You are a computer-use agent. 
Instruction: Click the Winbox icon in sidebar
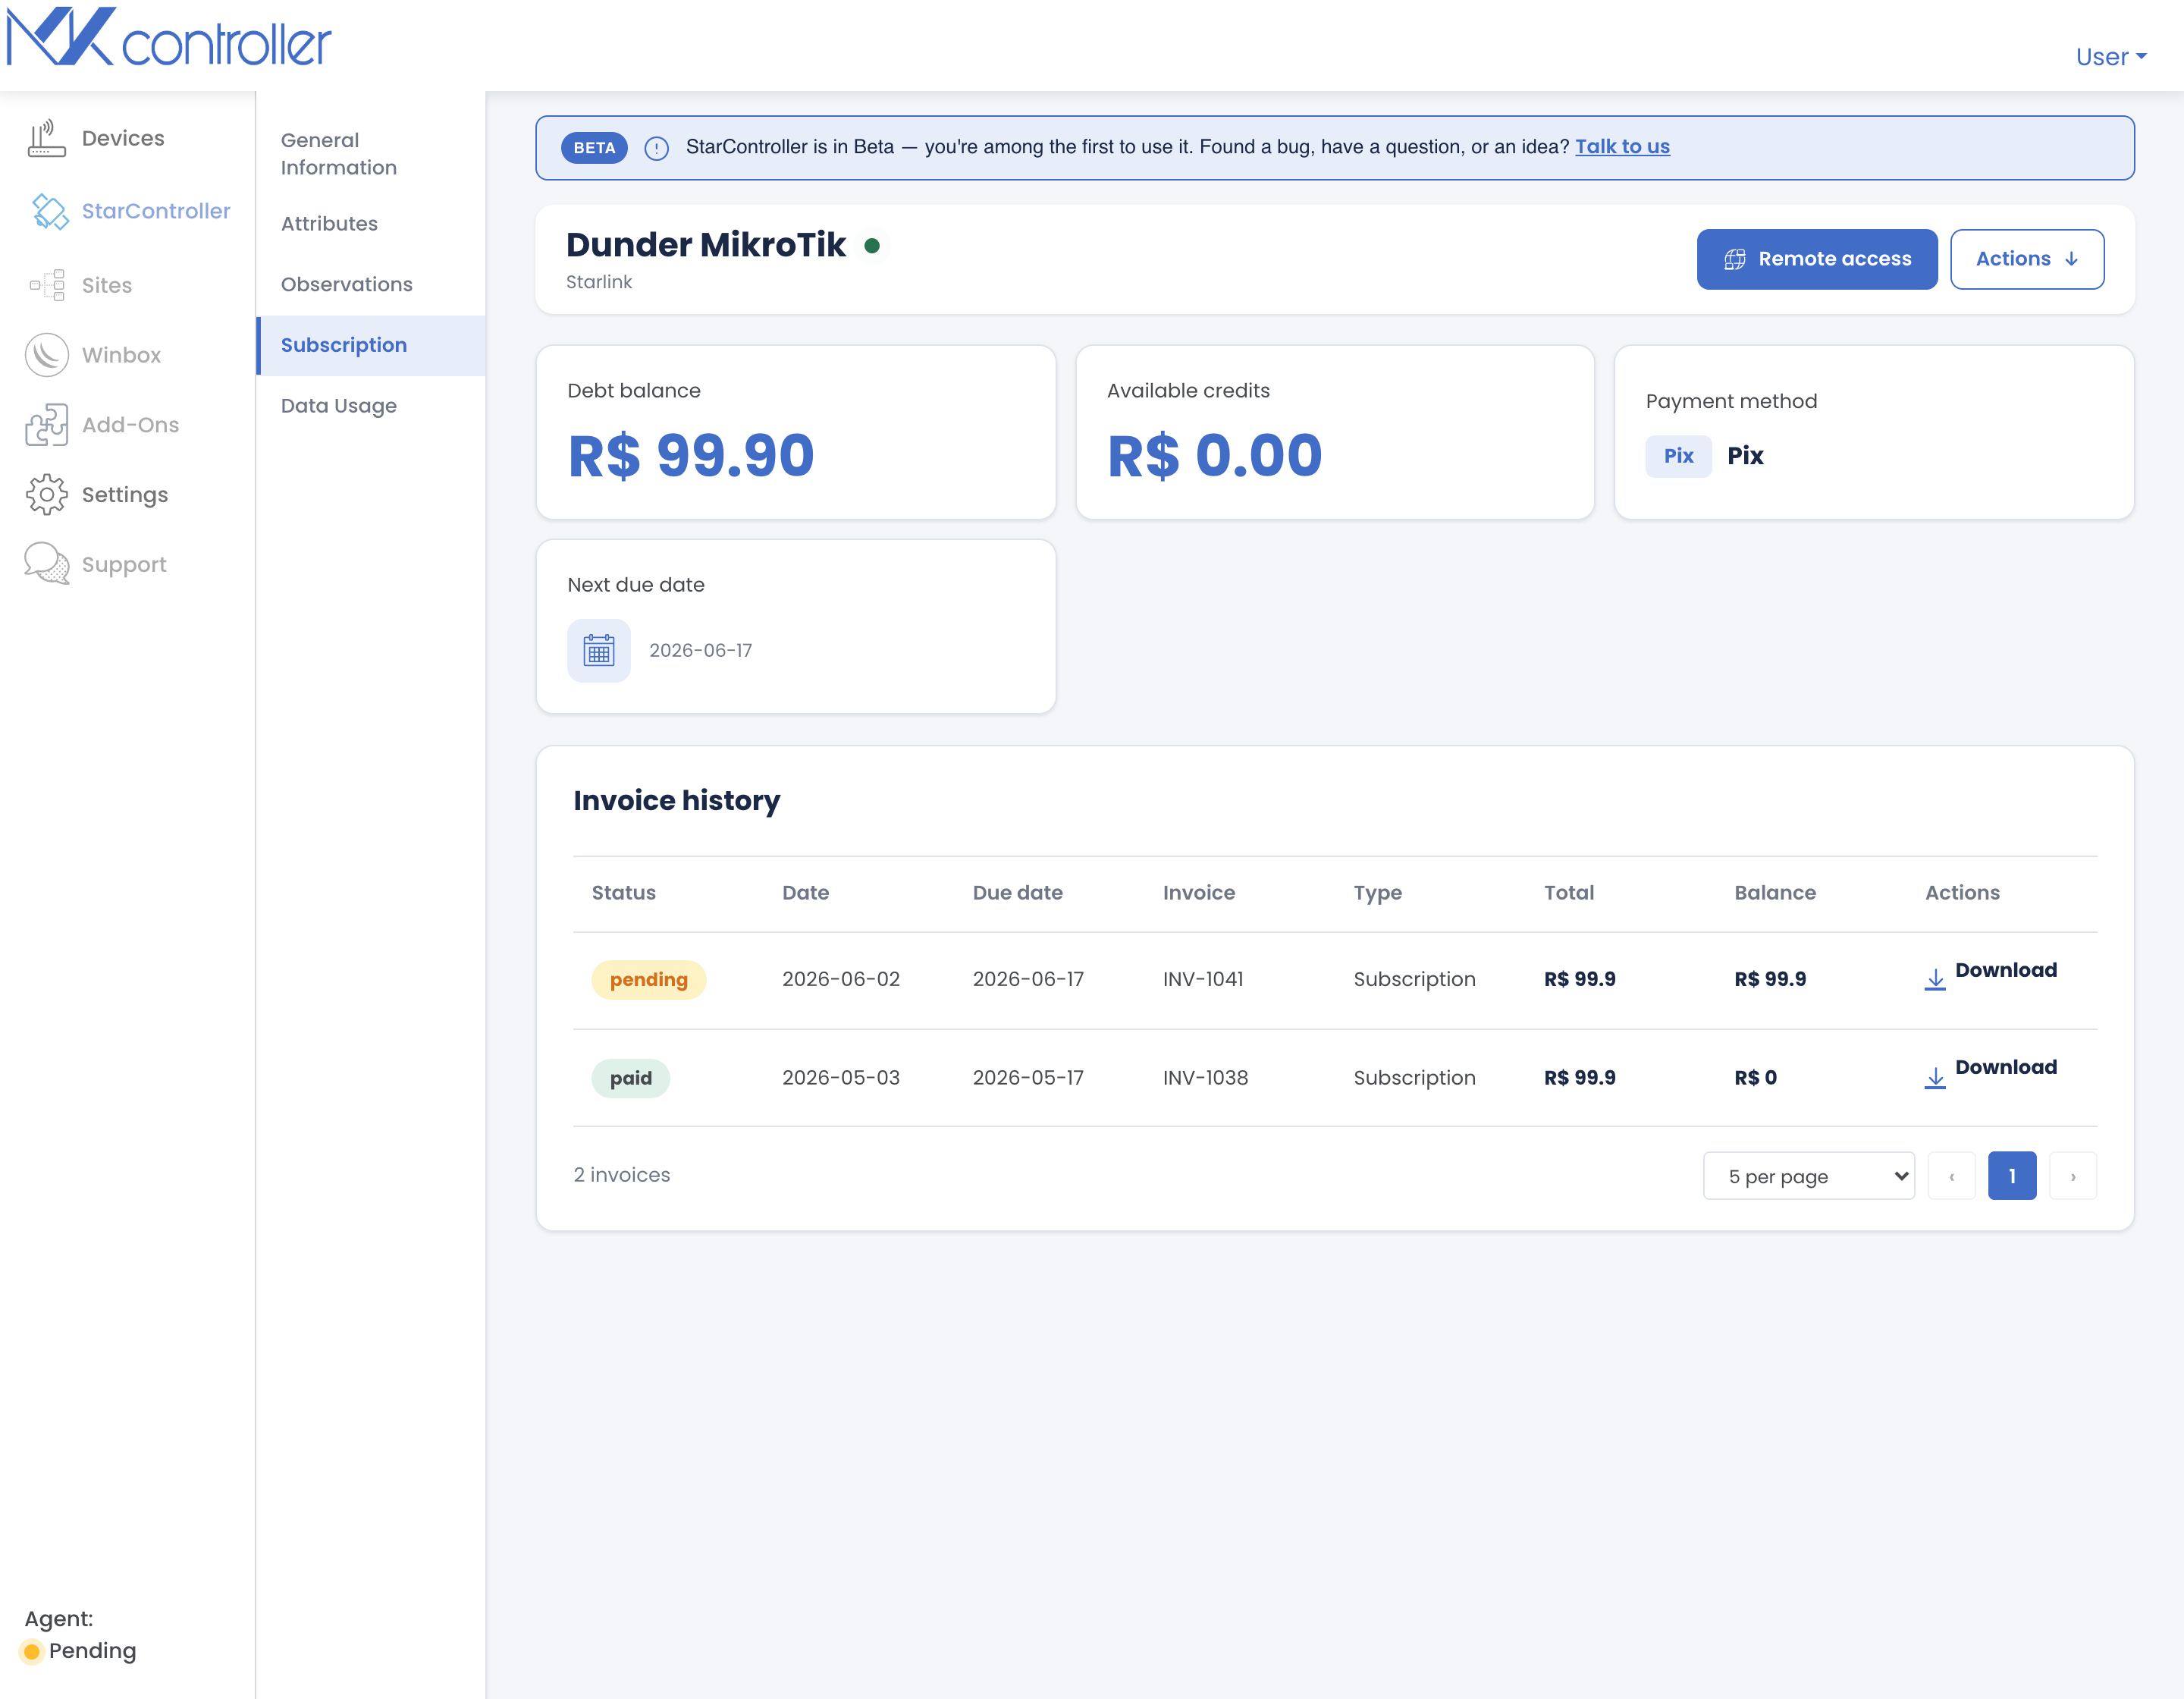pyautogui.click(x=46, y=355)
